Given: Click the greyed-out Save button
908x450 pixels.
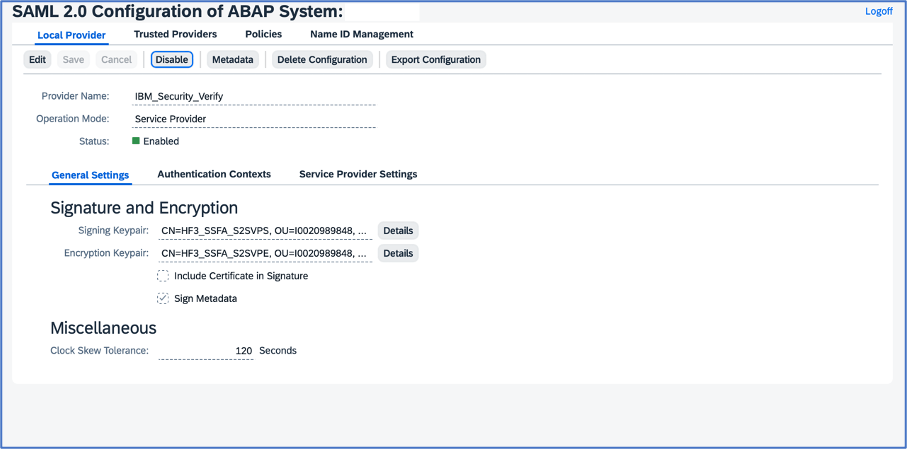Looking at the screenshot, I should click(x=73, y=60).
